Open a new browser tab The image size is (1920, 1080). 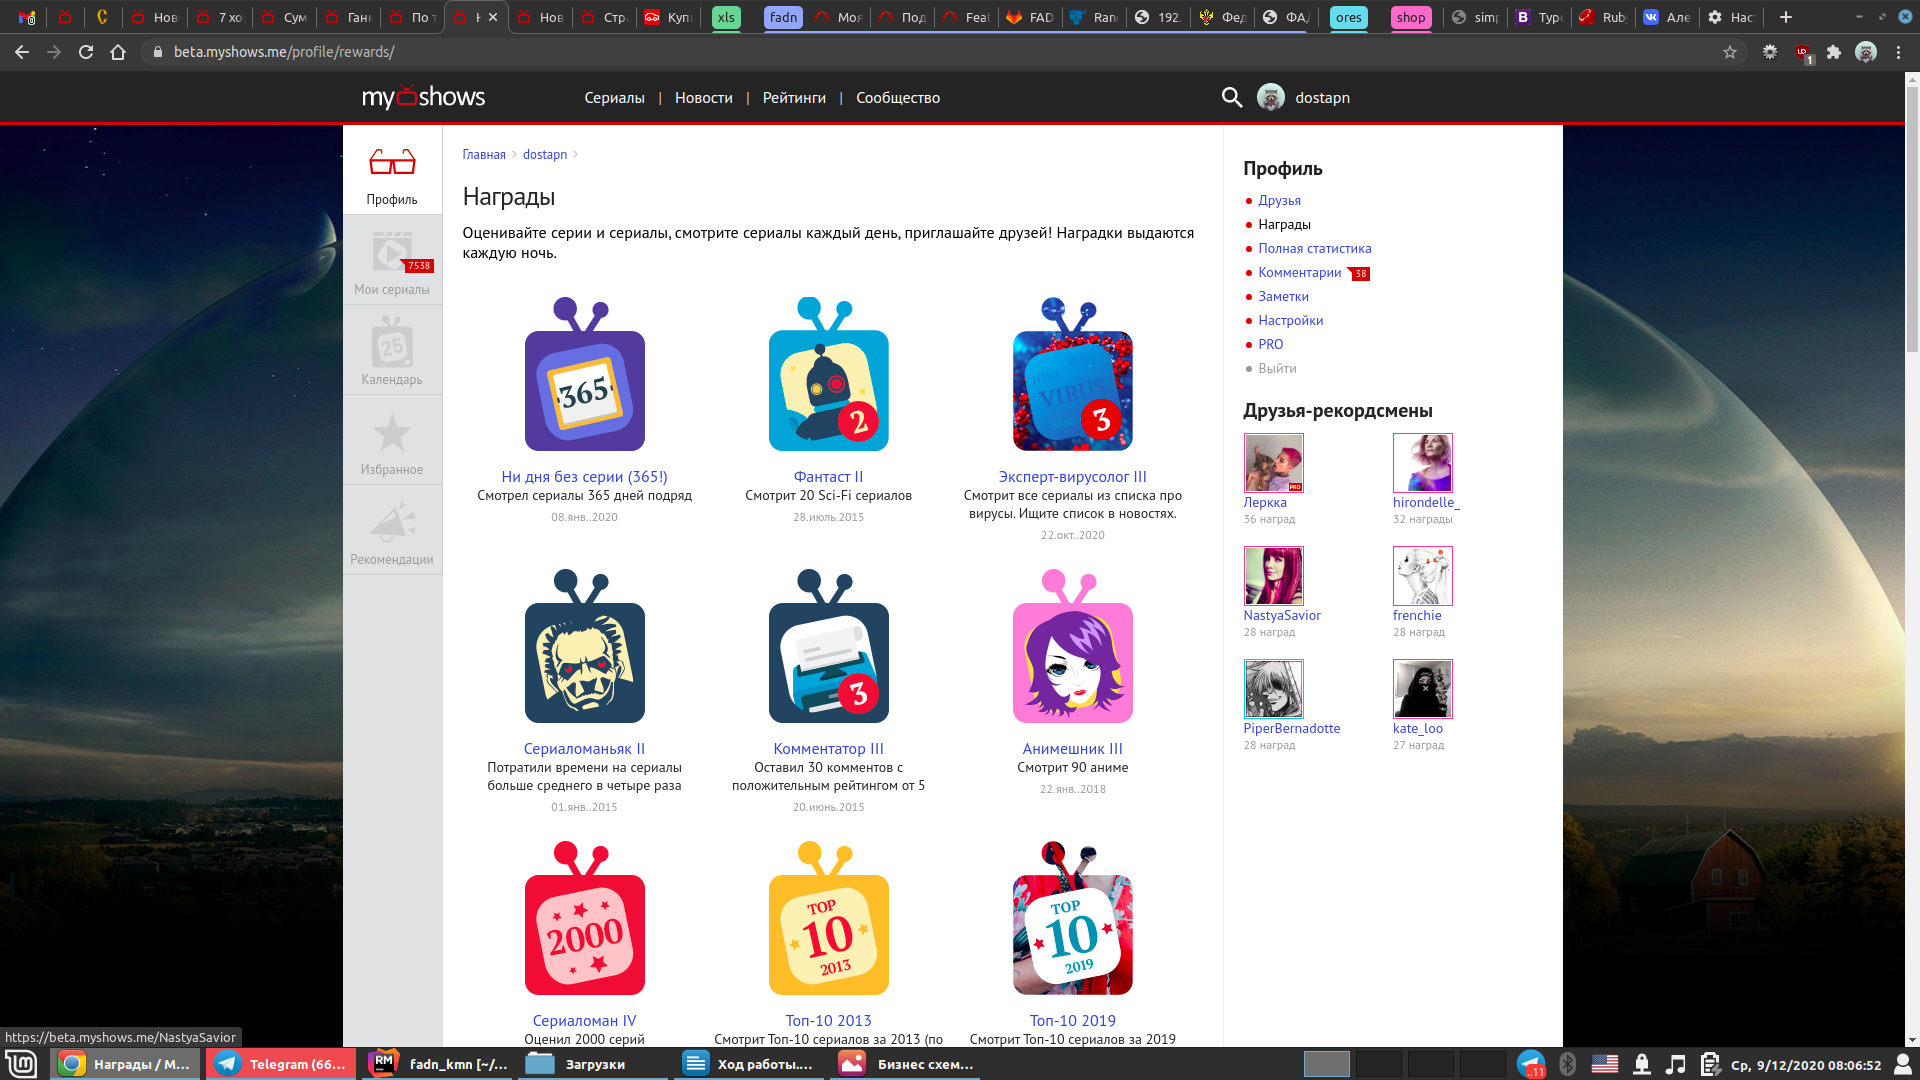tap(1786, 17)
